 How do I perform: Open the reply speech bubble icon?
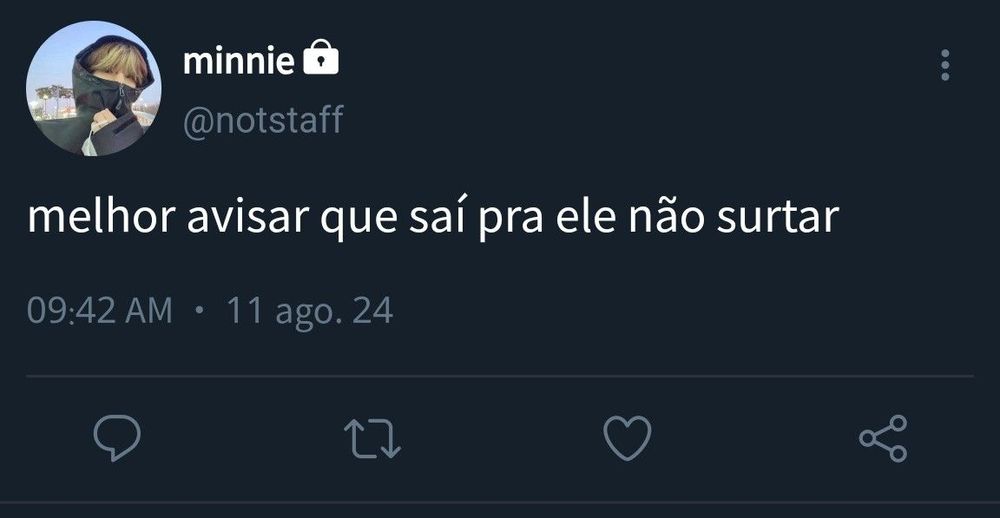click(x=117, y=438)
